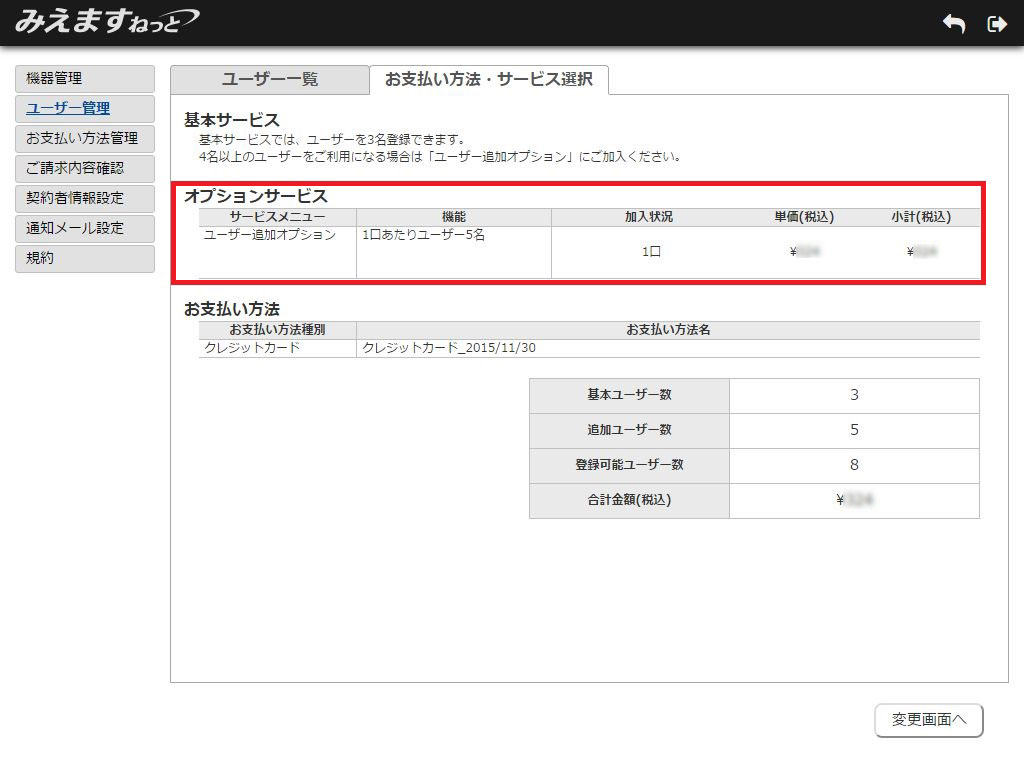Viewport: 1024px width, 768px height.
Task: Click the みえますねっと logo
Action: coord(106,22)
